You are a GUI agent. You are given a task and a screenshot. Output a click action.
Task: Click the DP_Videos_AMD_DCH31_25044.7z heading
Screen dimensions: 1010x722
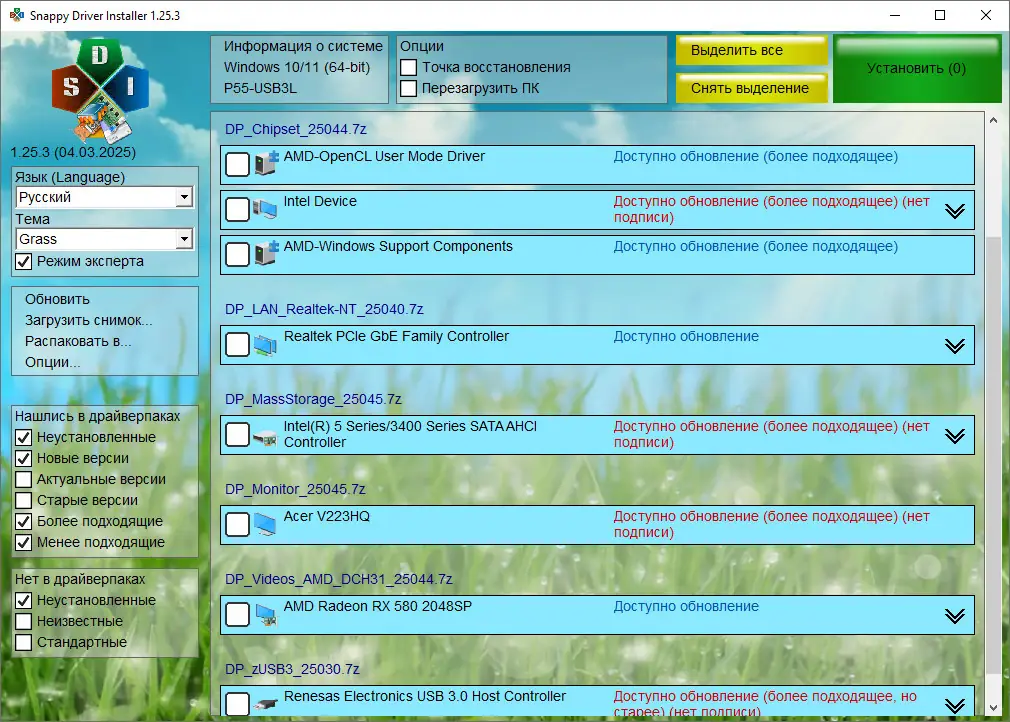click(338, 579)
